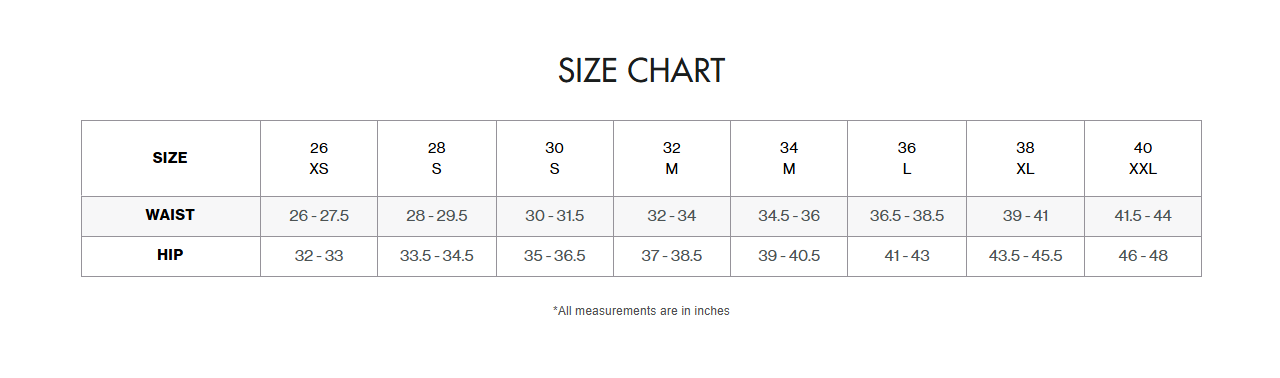
Task: Click hip value 46 - 48
Action: pyautogui.click(x=1143, y=256)
